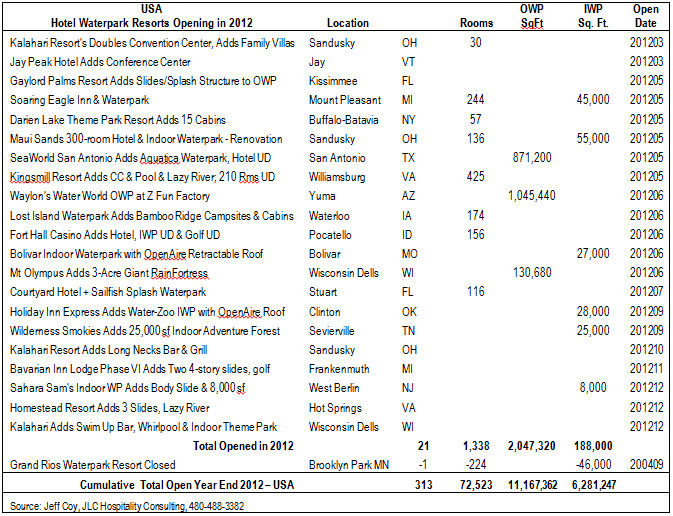Click the Courtyard Hotel + Sailfish Splash Waterpark row
Viewport: 673px width, 516px height.
pos(107,292)
